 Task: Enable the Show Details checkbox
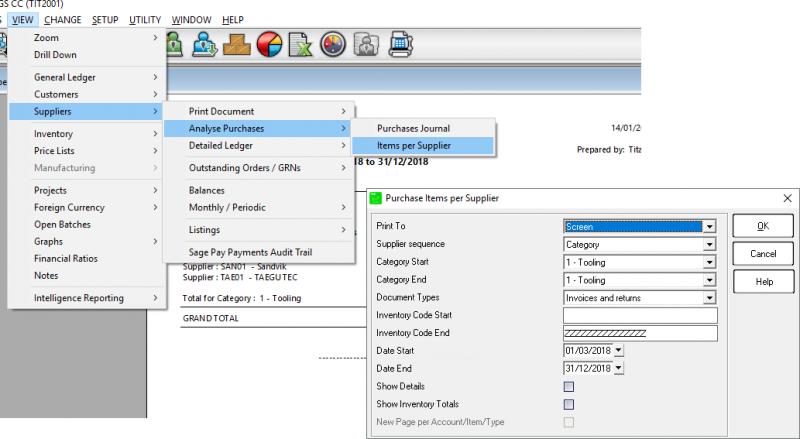pos(569,386)
